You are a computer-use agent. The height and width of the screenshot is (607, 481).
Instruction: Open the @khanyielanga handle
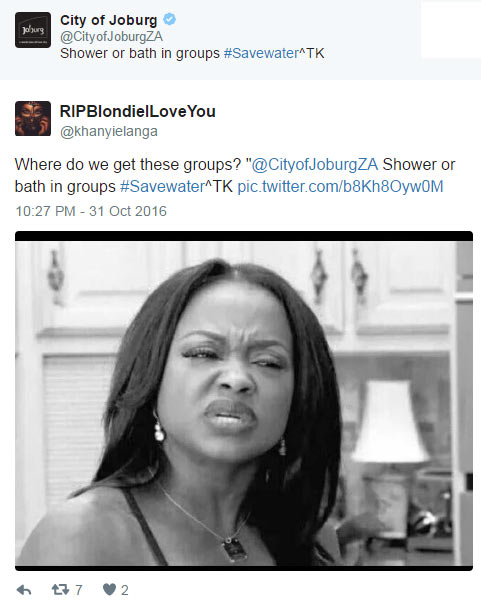[109, 132]
